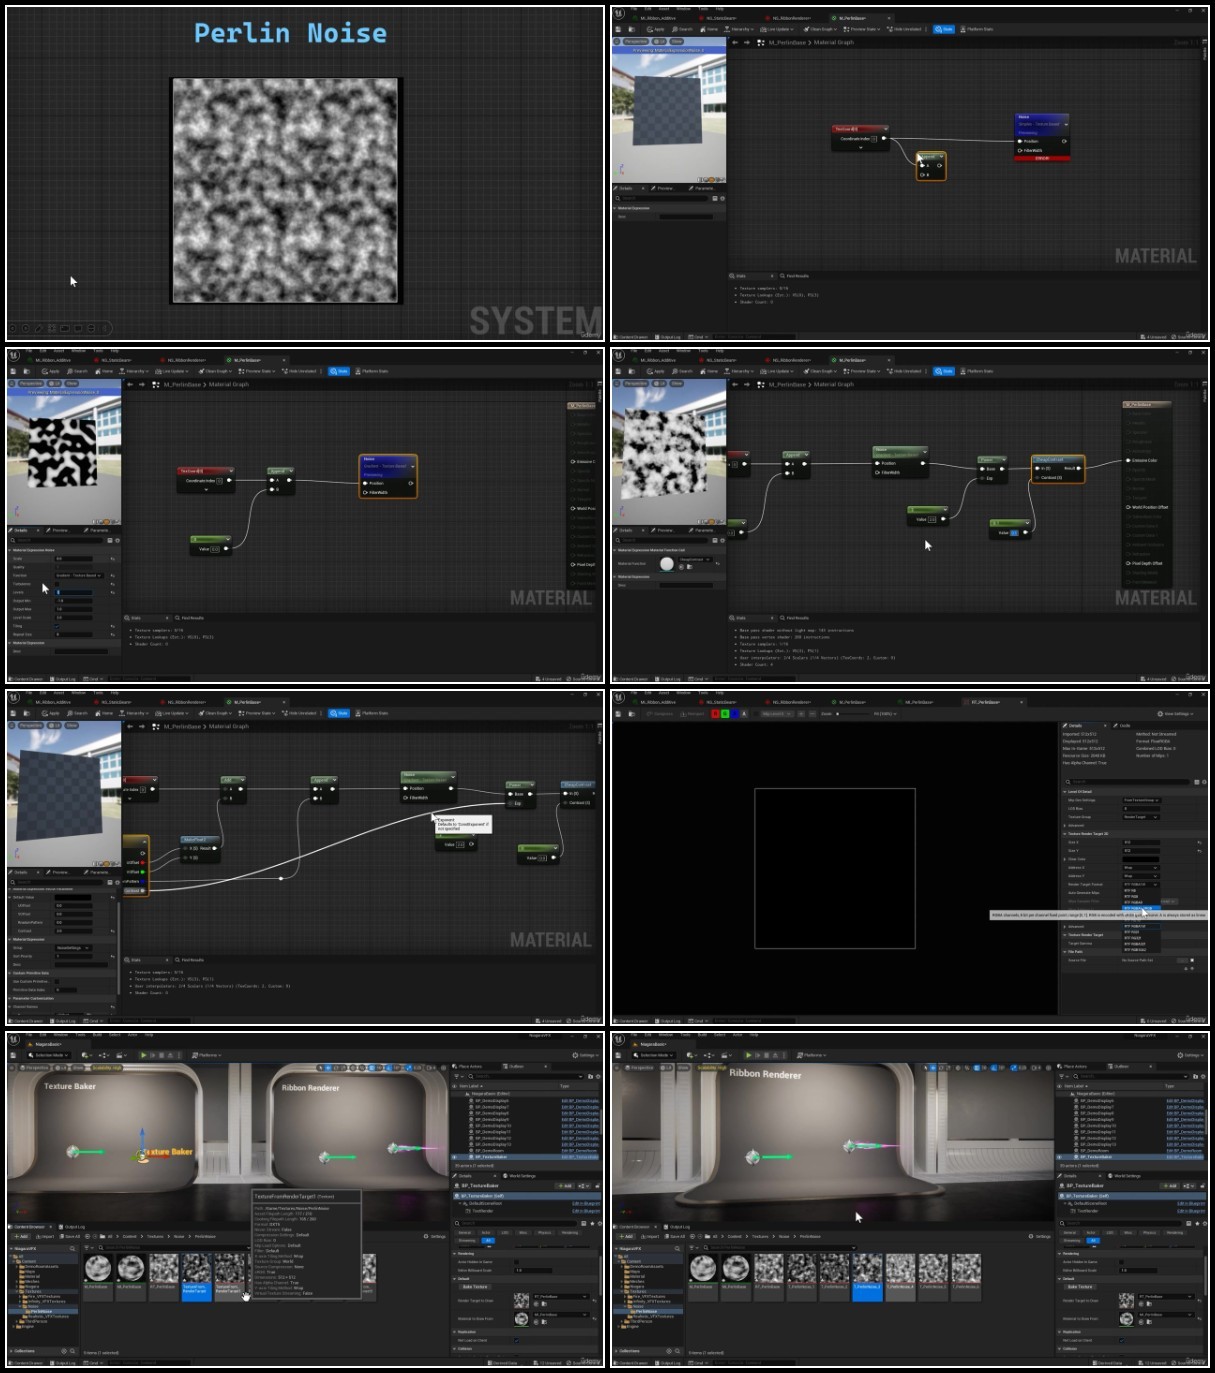Click Noise breadcrumb in Texture Baker editor Content Browser

[x=178, y=1236]
